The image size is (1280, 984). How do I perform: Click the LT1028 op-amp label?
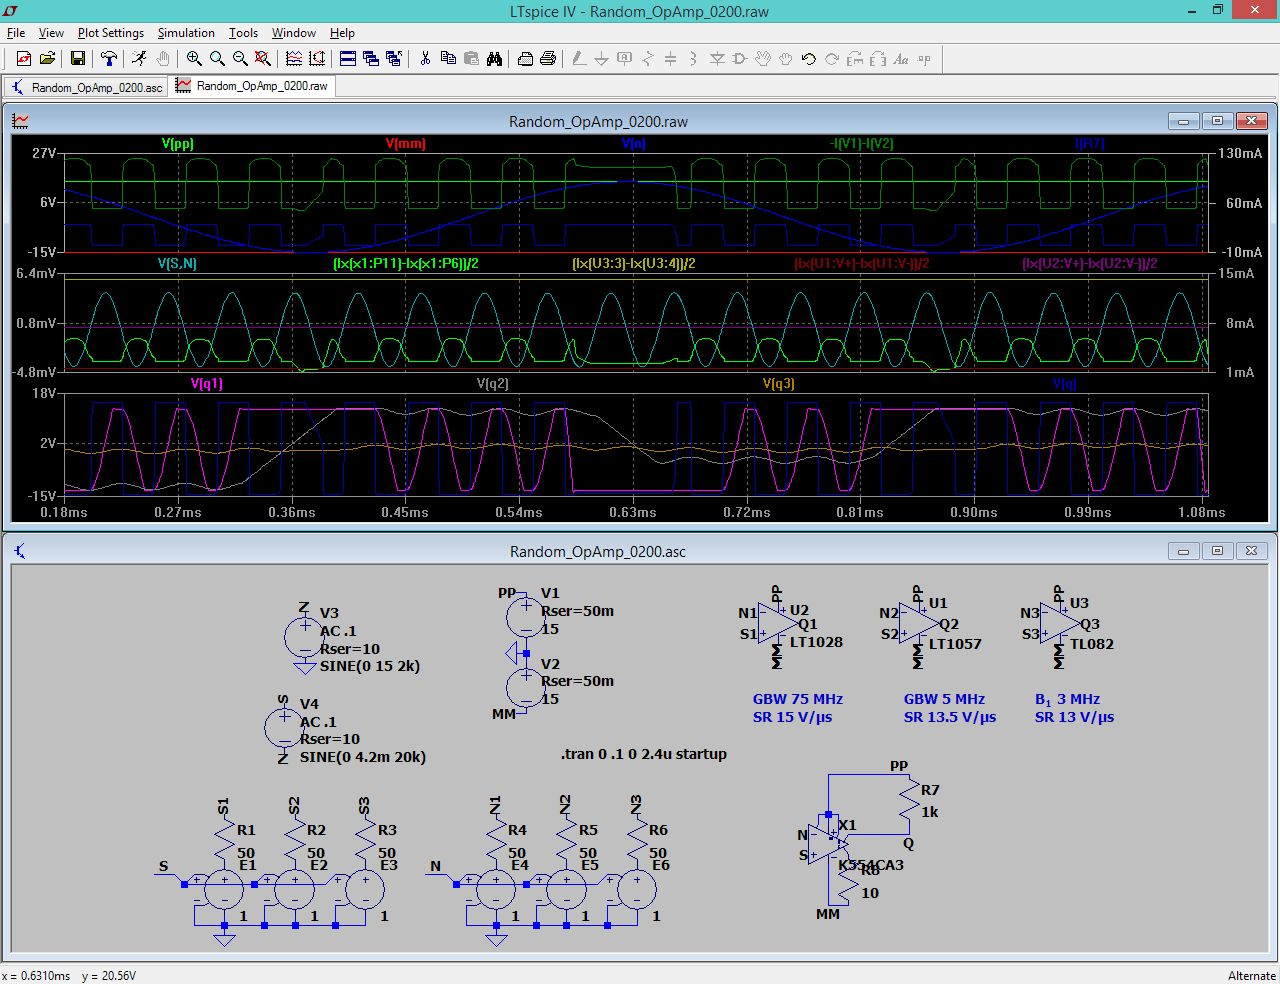(x=816, y=642)
